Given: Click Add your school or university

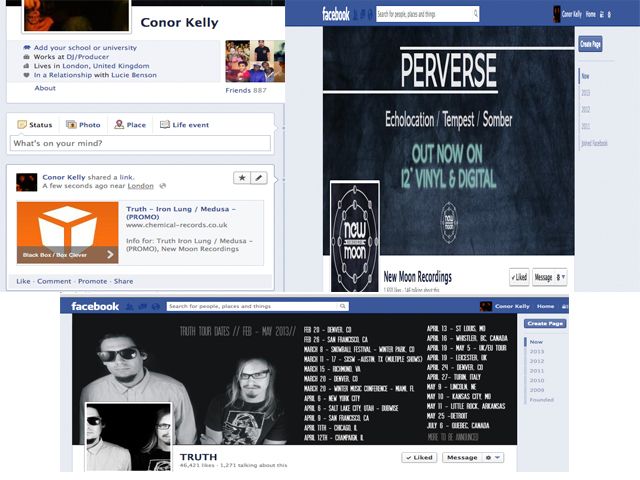Looking at the screenshot, I should 85,48.
